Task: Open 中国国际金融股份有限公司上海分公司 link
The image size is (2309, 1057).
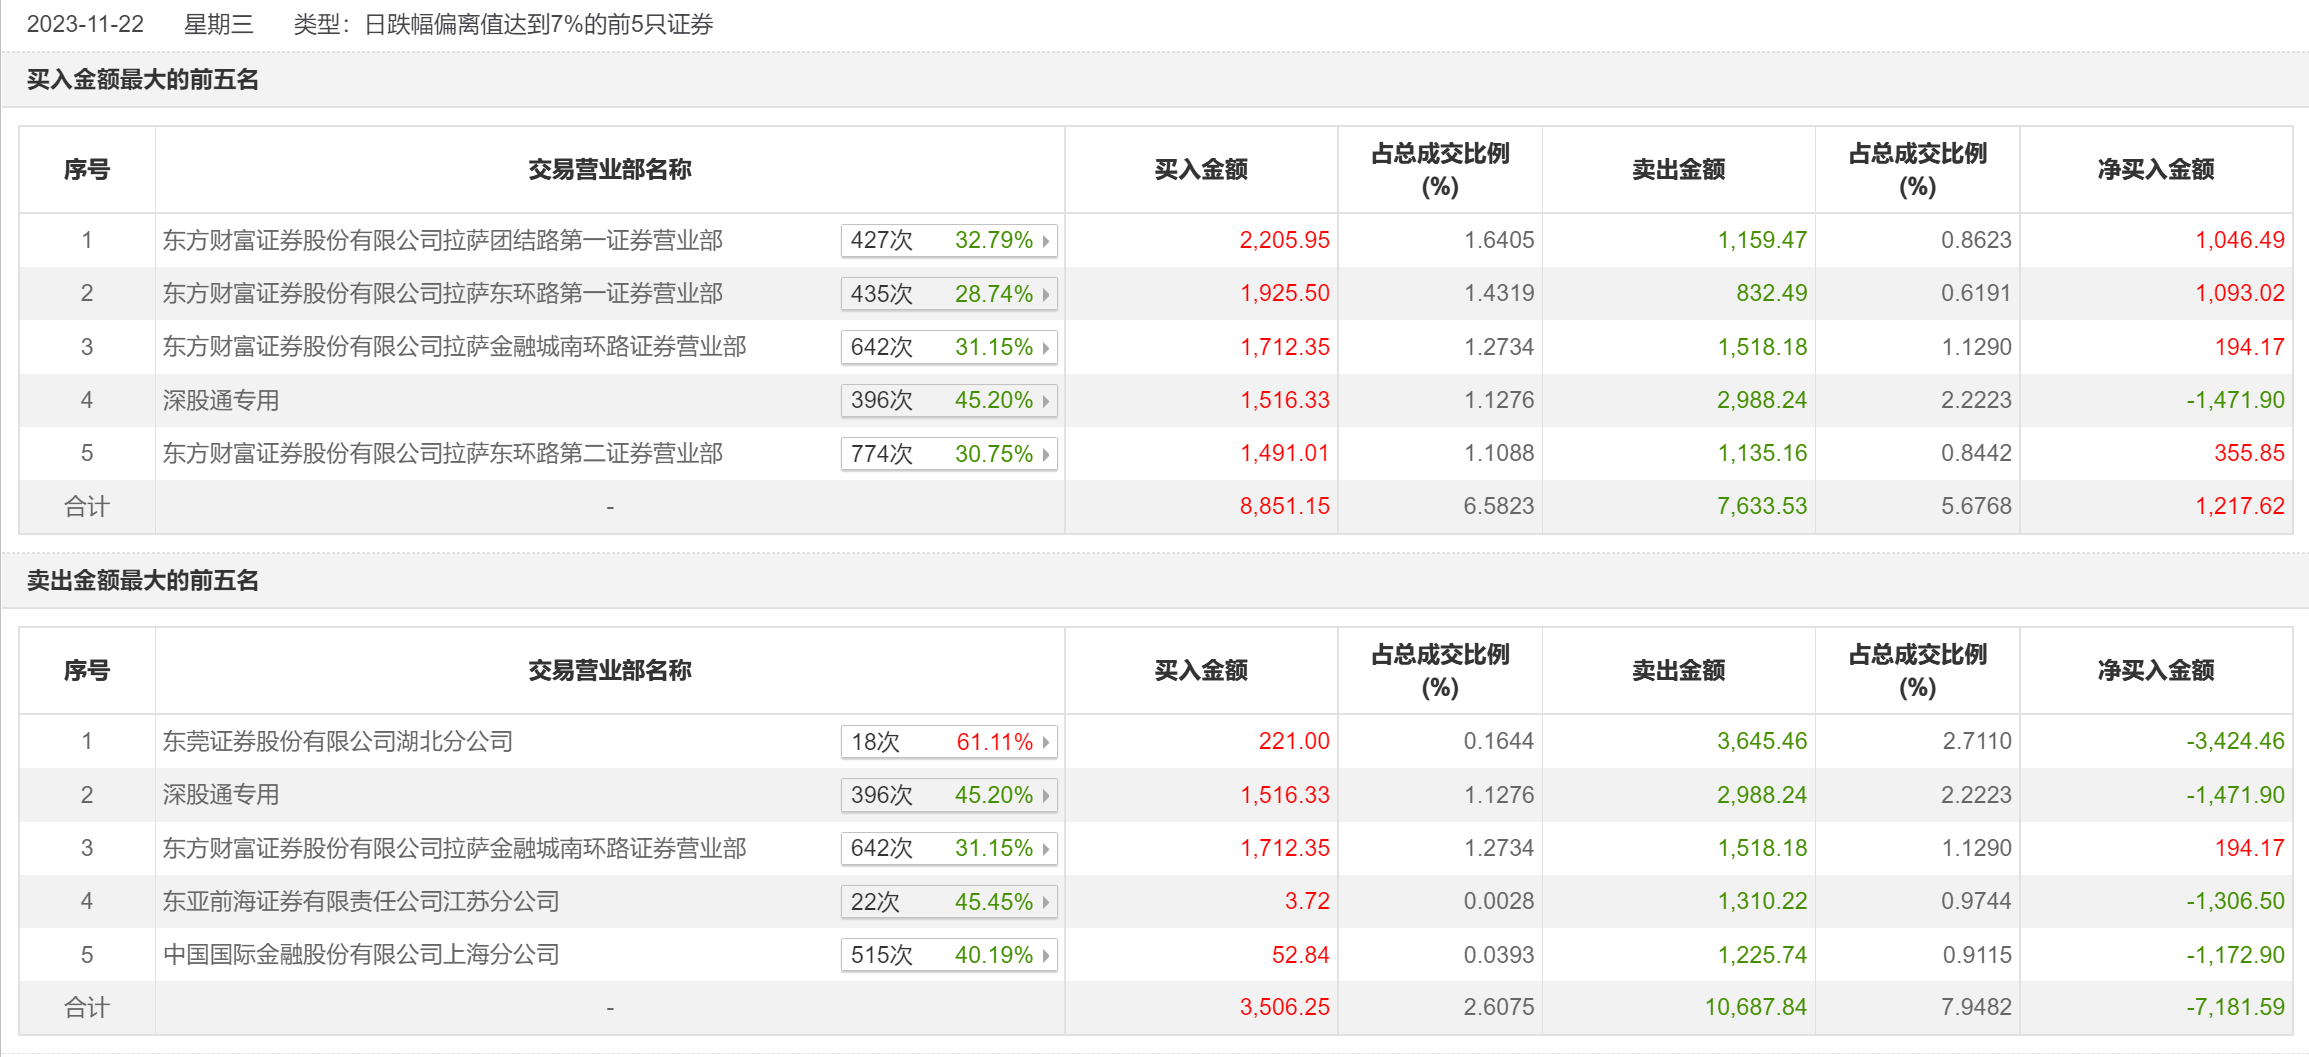Action: click(361, 955)
